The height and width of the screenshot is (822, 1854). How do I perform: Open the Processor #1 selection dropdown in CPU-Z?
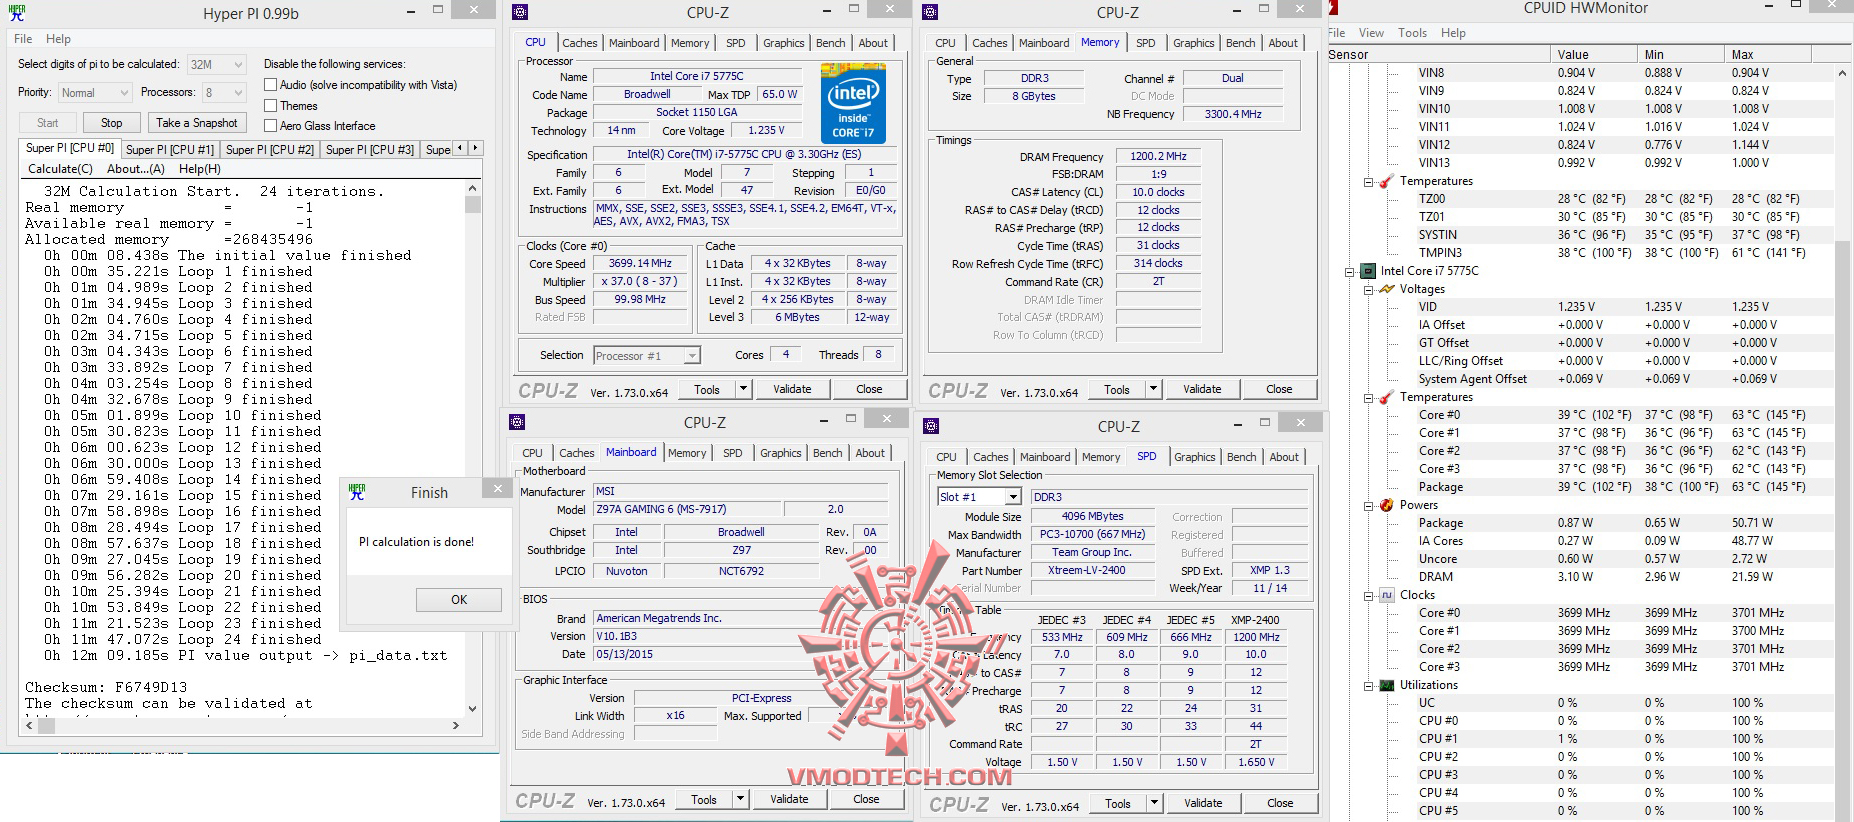pos(646,355)
